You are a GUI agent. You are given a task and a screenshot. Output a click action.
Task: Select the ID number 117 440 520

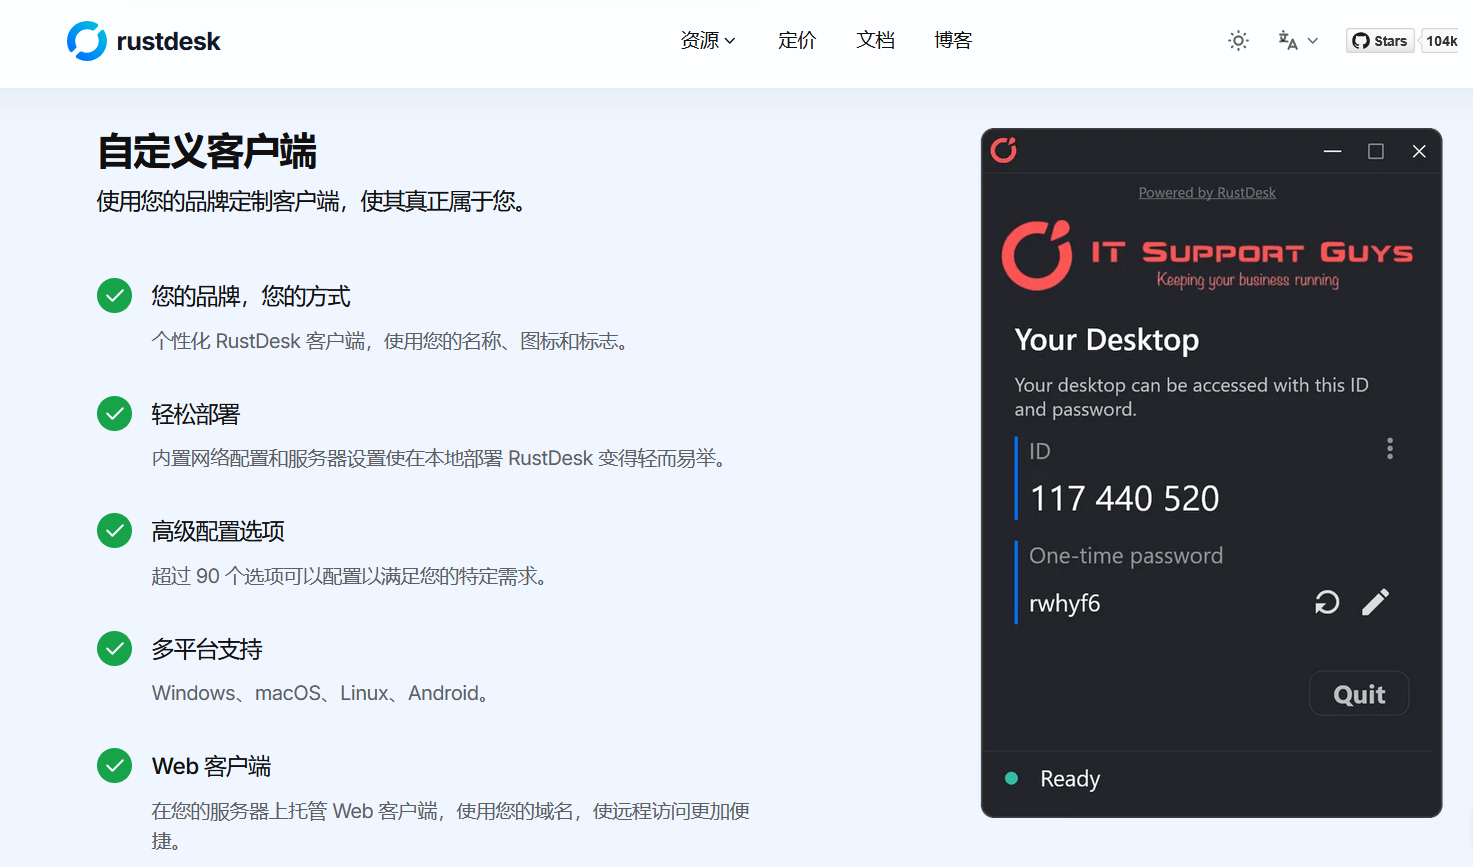[x=1125, y=498]
